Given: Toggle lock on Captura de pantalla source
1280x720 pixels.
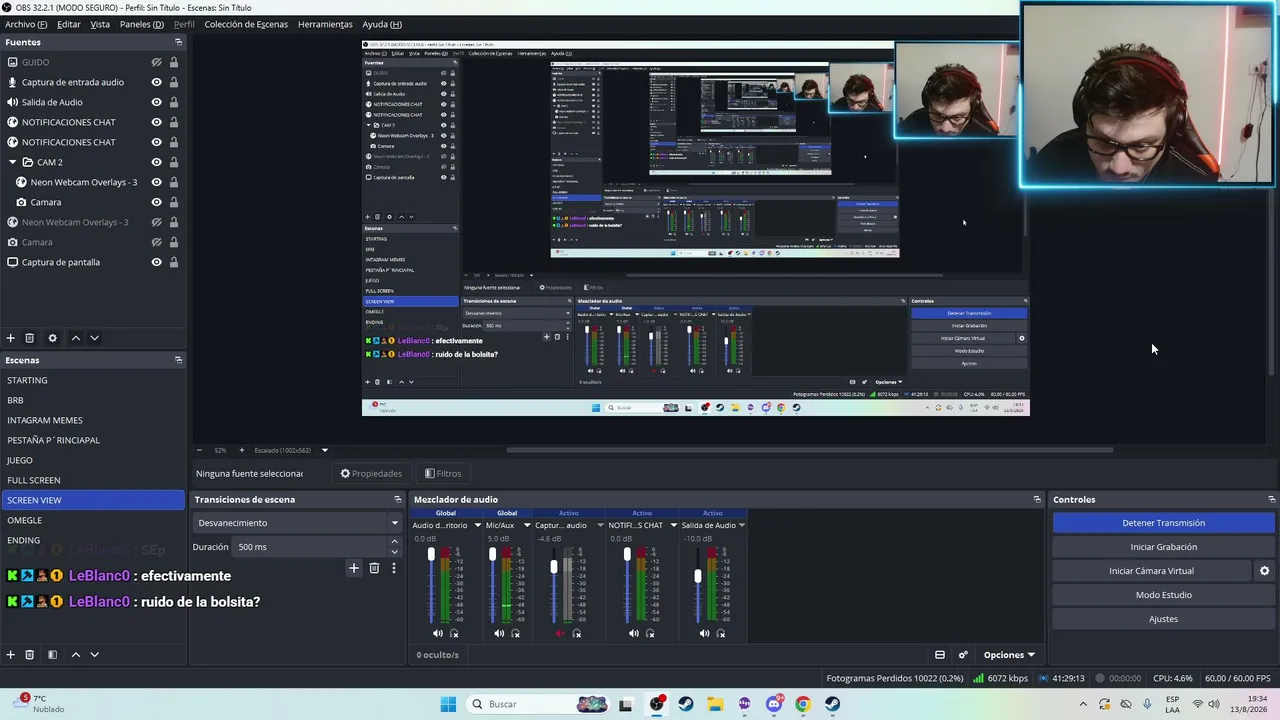Looking at the screenshot, I should click(x=174, y=262).
